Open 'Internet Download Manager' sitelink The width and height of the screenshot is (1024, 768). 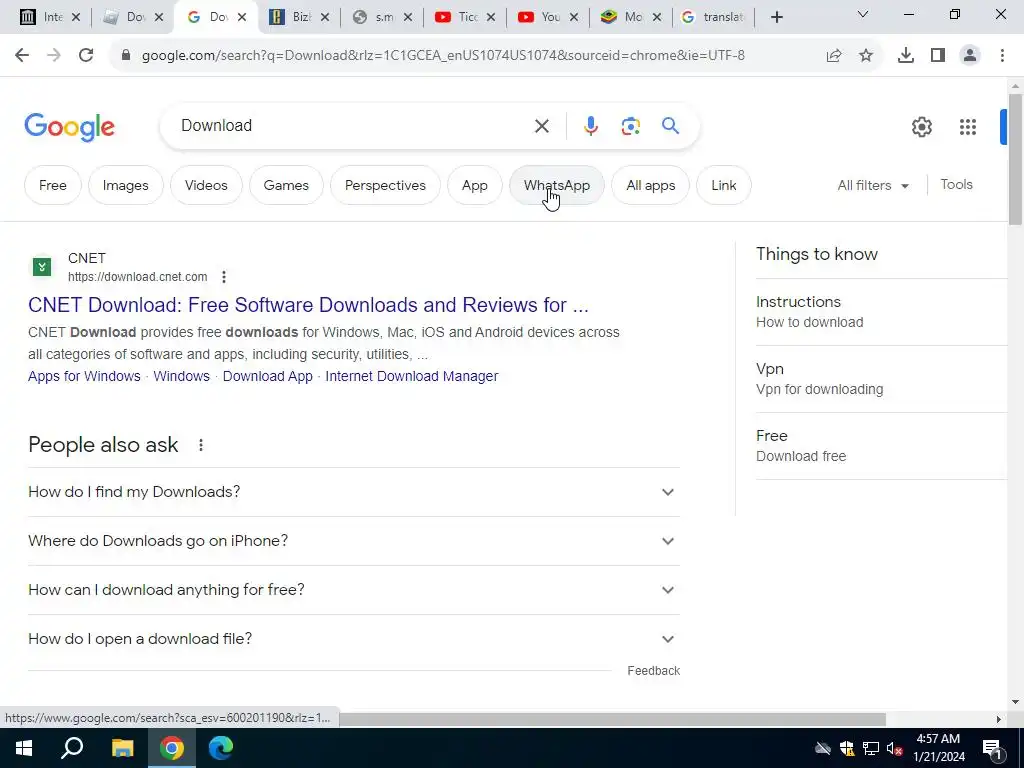click(x=411, y=377)
